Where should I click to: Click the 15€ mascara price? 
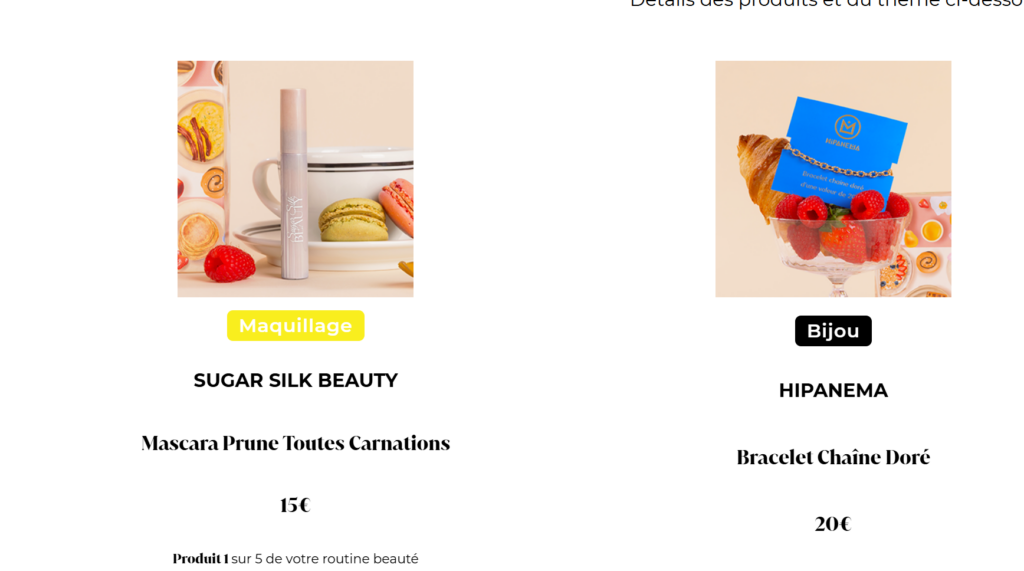[295, 505]
